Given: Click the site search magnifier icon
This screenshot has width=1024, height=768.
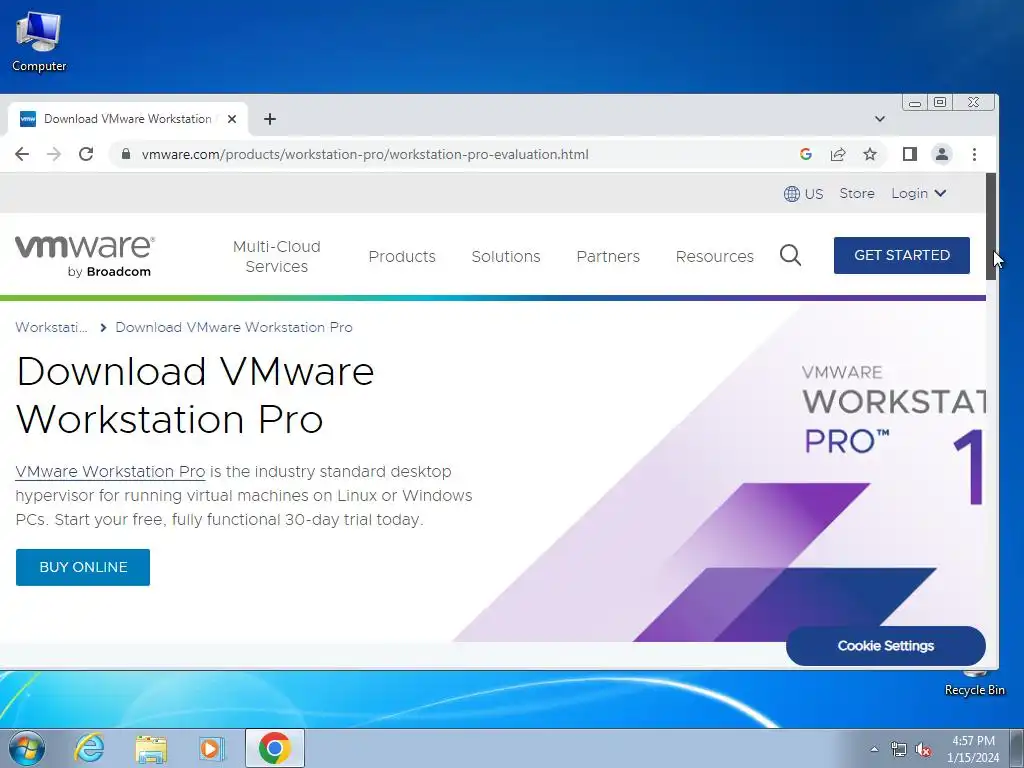Looking at the screenshot, I should click(x=790, y=255).
